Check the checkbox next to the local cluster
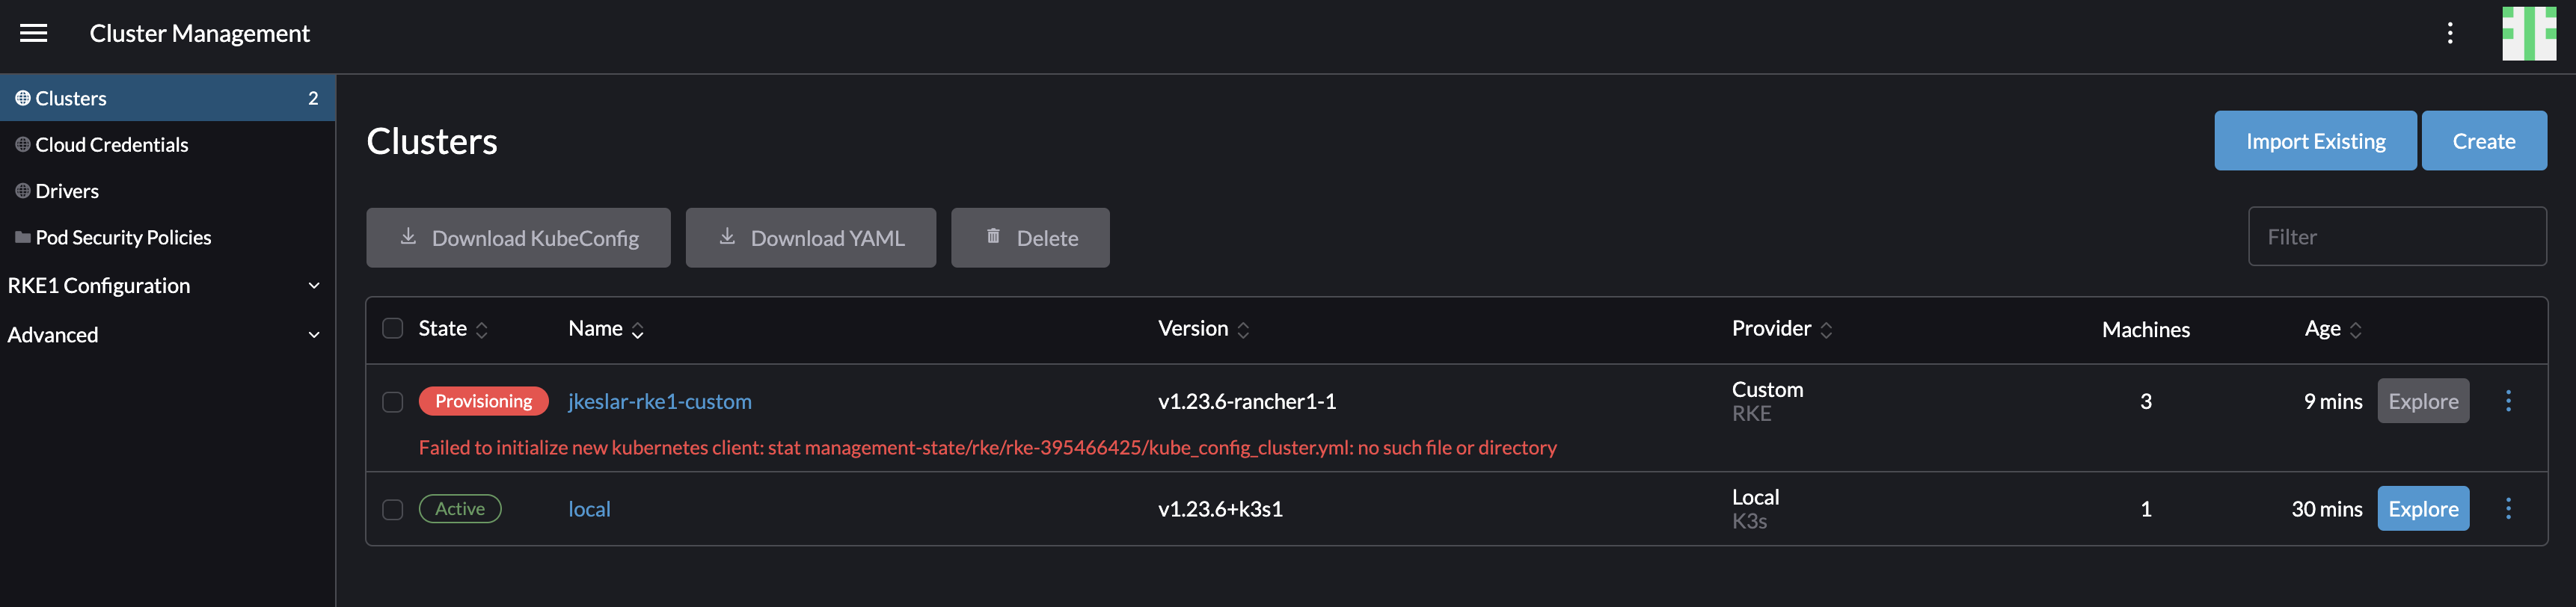Image resolution: width=2576 pixels, height=607 pixels. [392, 508]
